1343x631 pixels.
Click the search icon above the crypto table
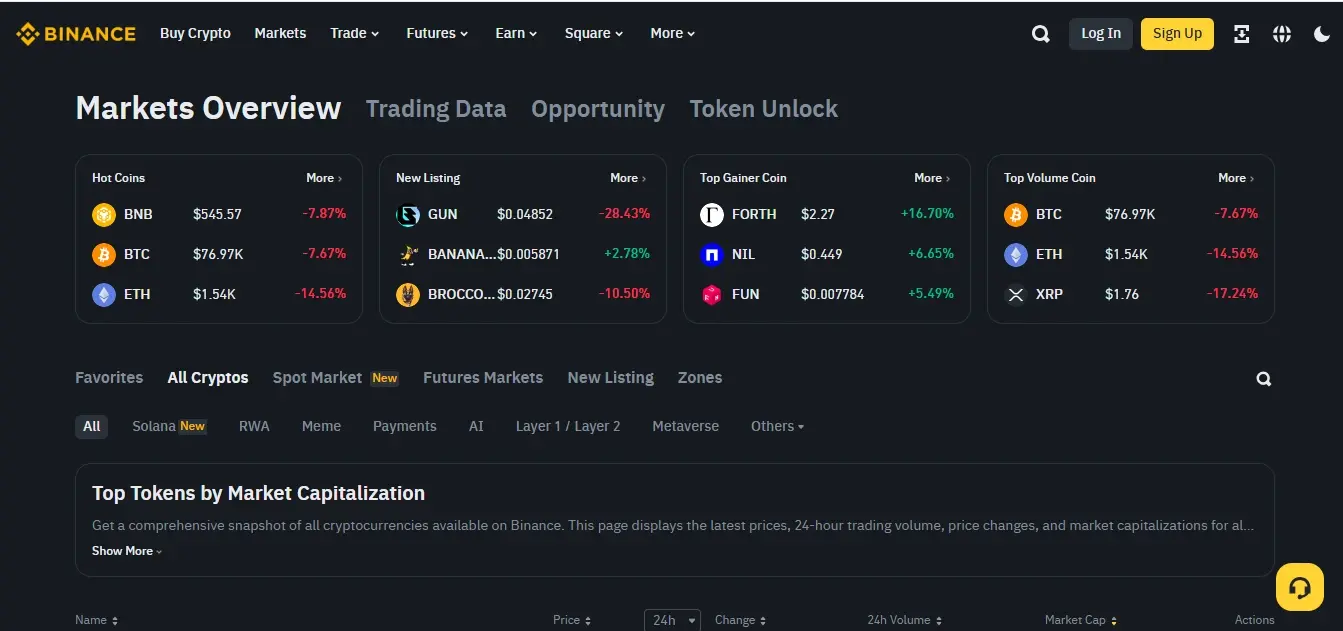(x=1263, y=379)
